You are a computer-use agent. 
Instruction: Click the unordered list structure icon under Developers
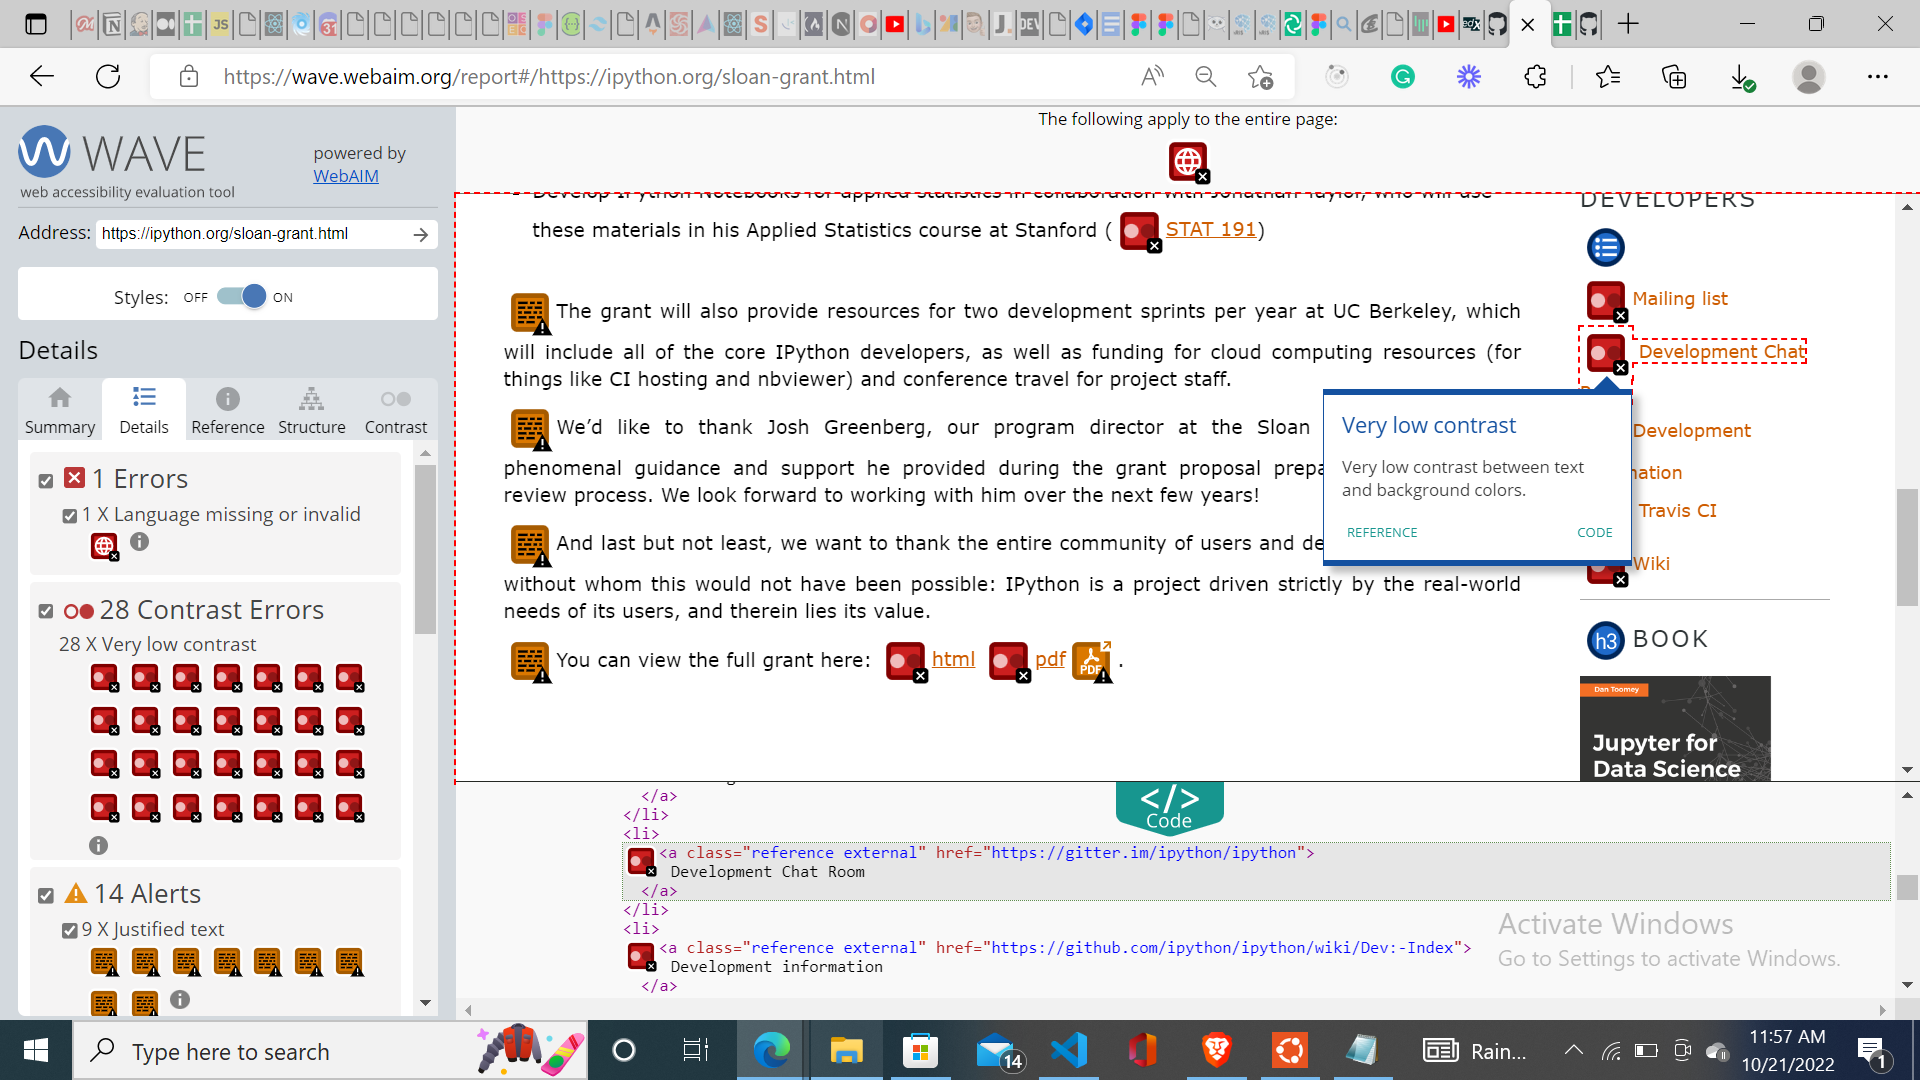(x=1605, y=247)
